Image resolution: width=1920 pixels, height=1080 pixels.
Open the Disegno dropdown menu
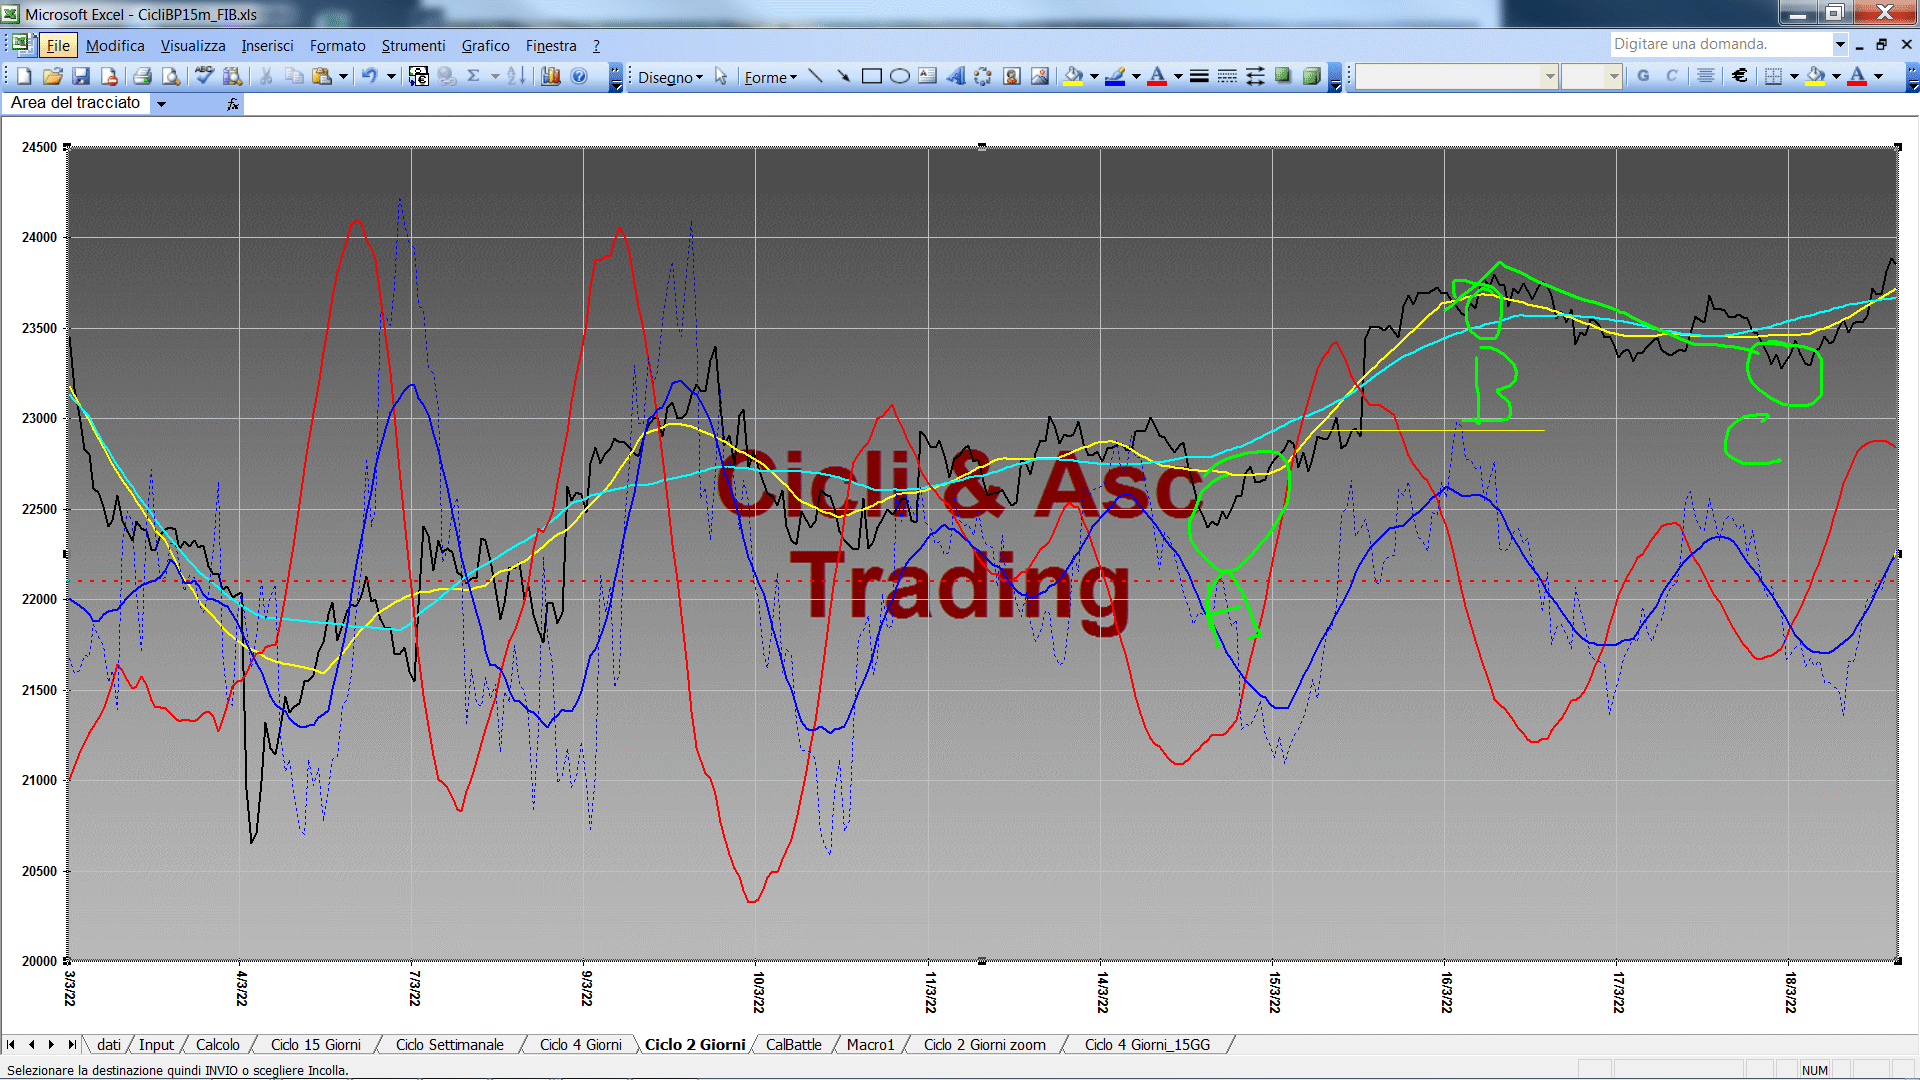(x=670, y=77)
